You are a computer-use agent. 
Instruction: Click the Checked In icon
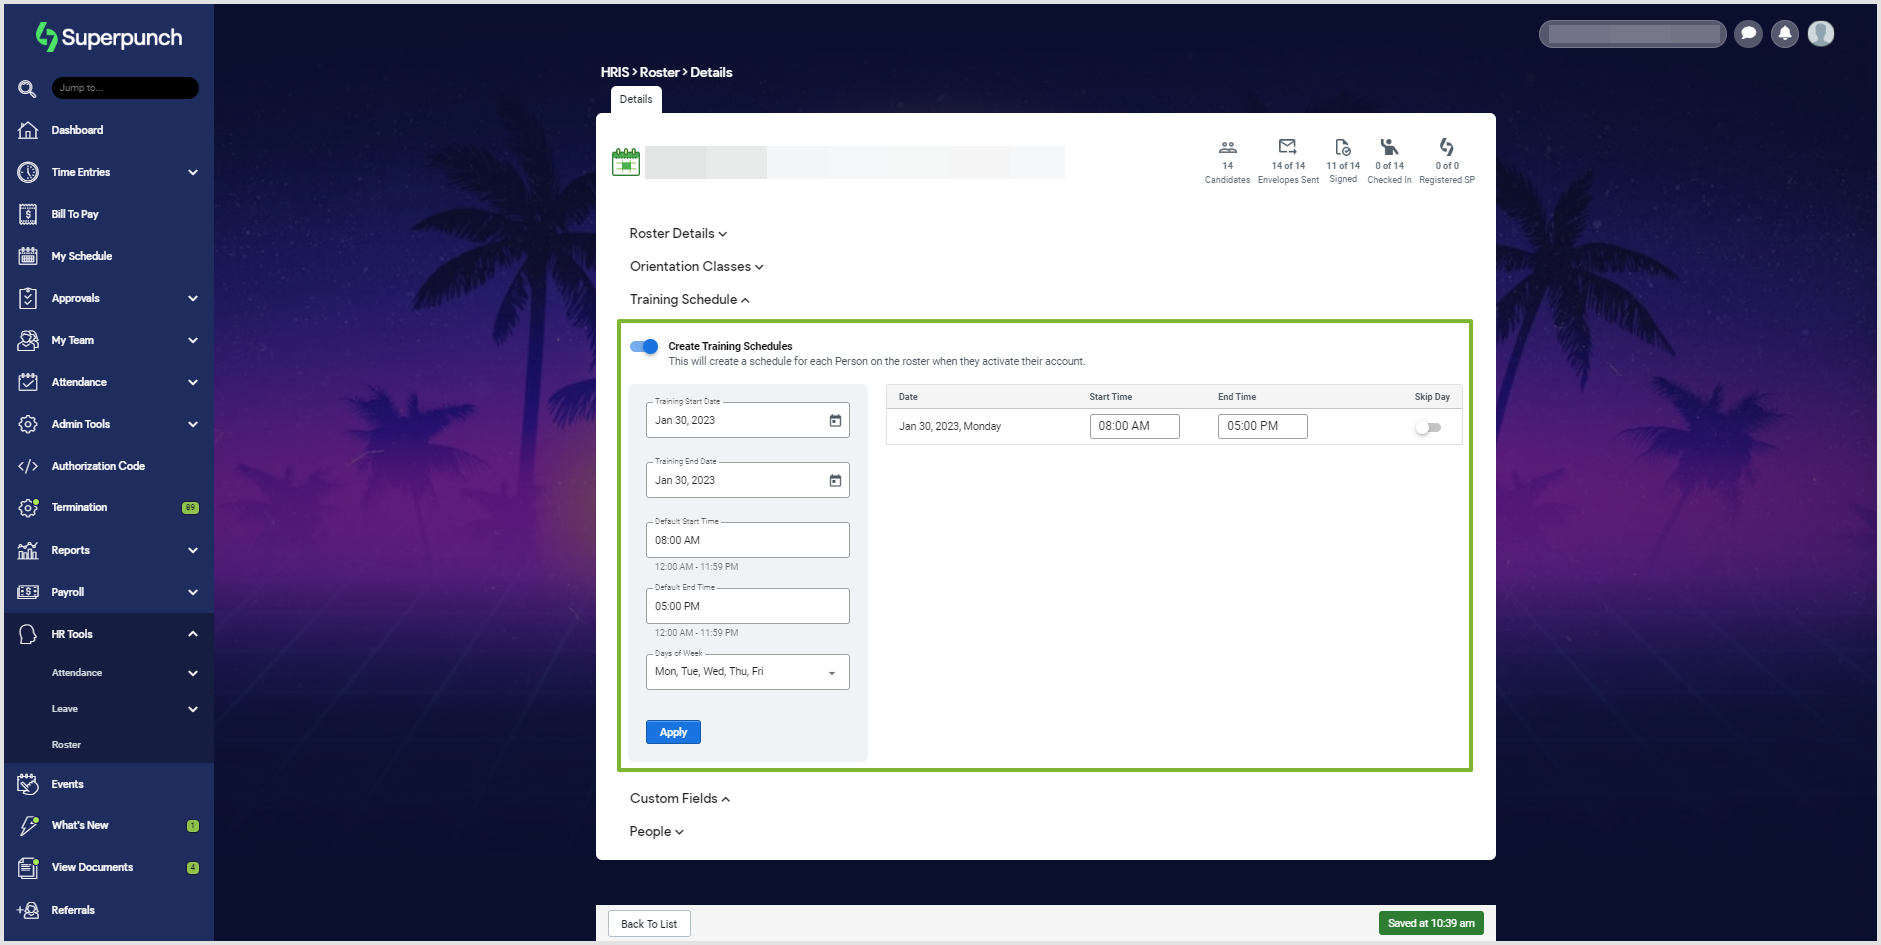coord(1389,148)
